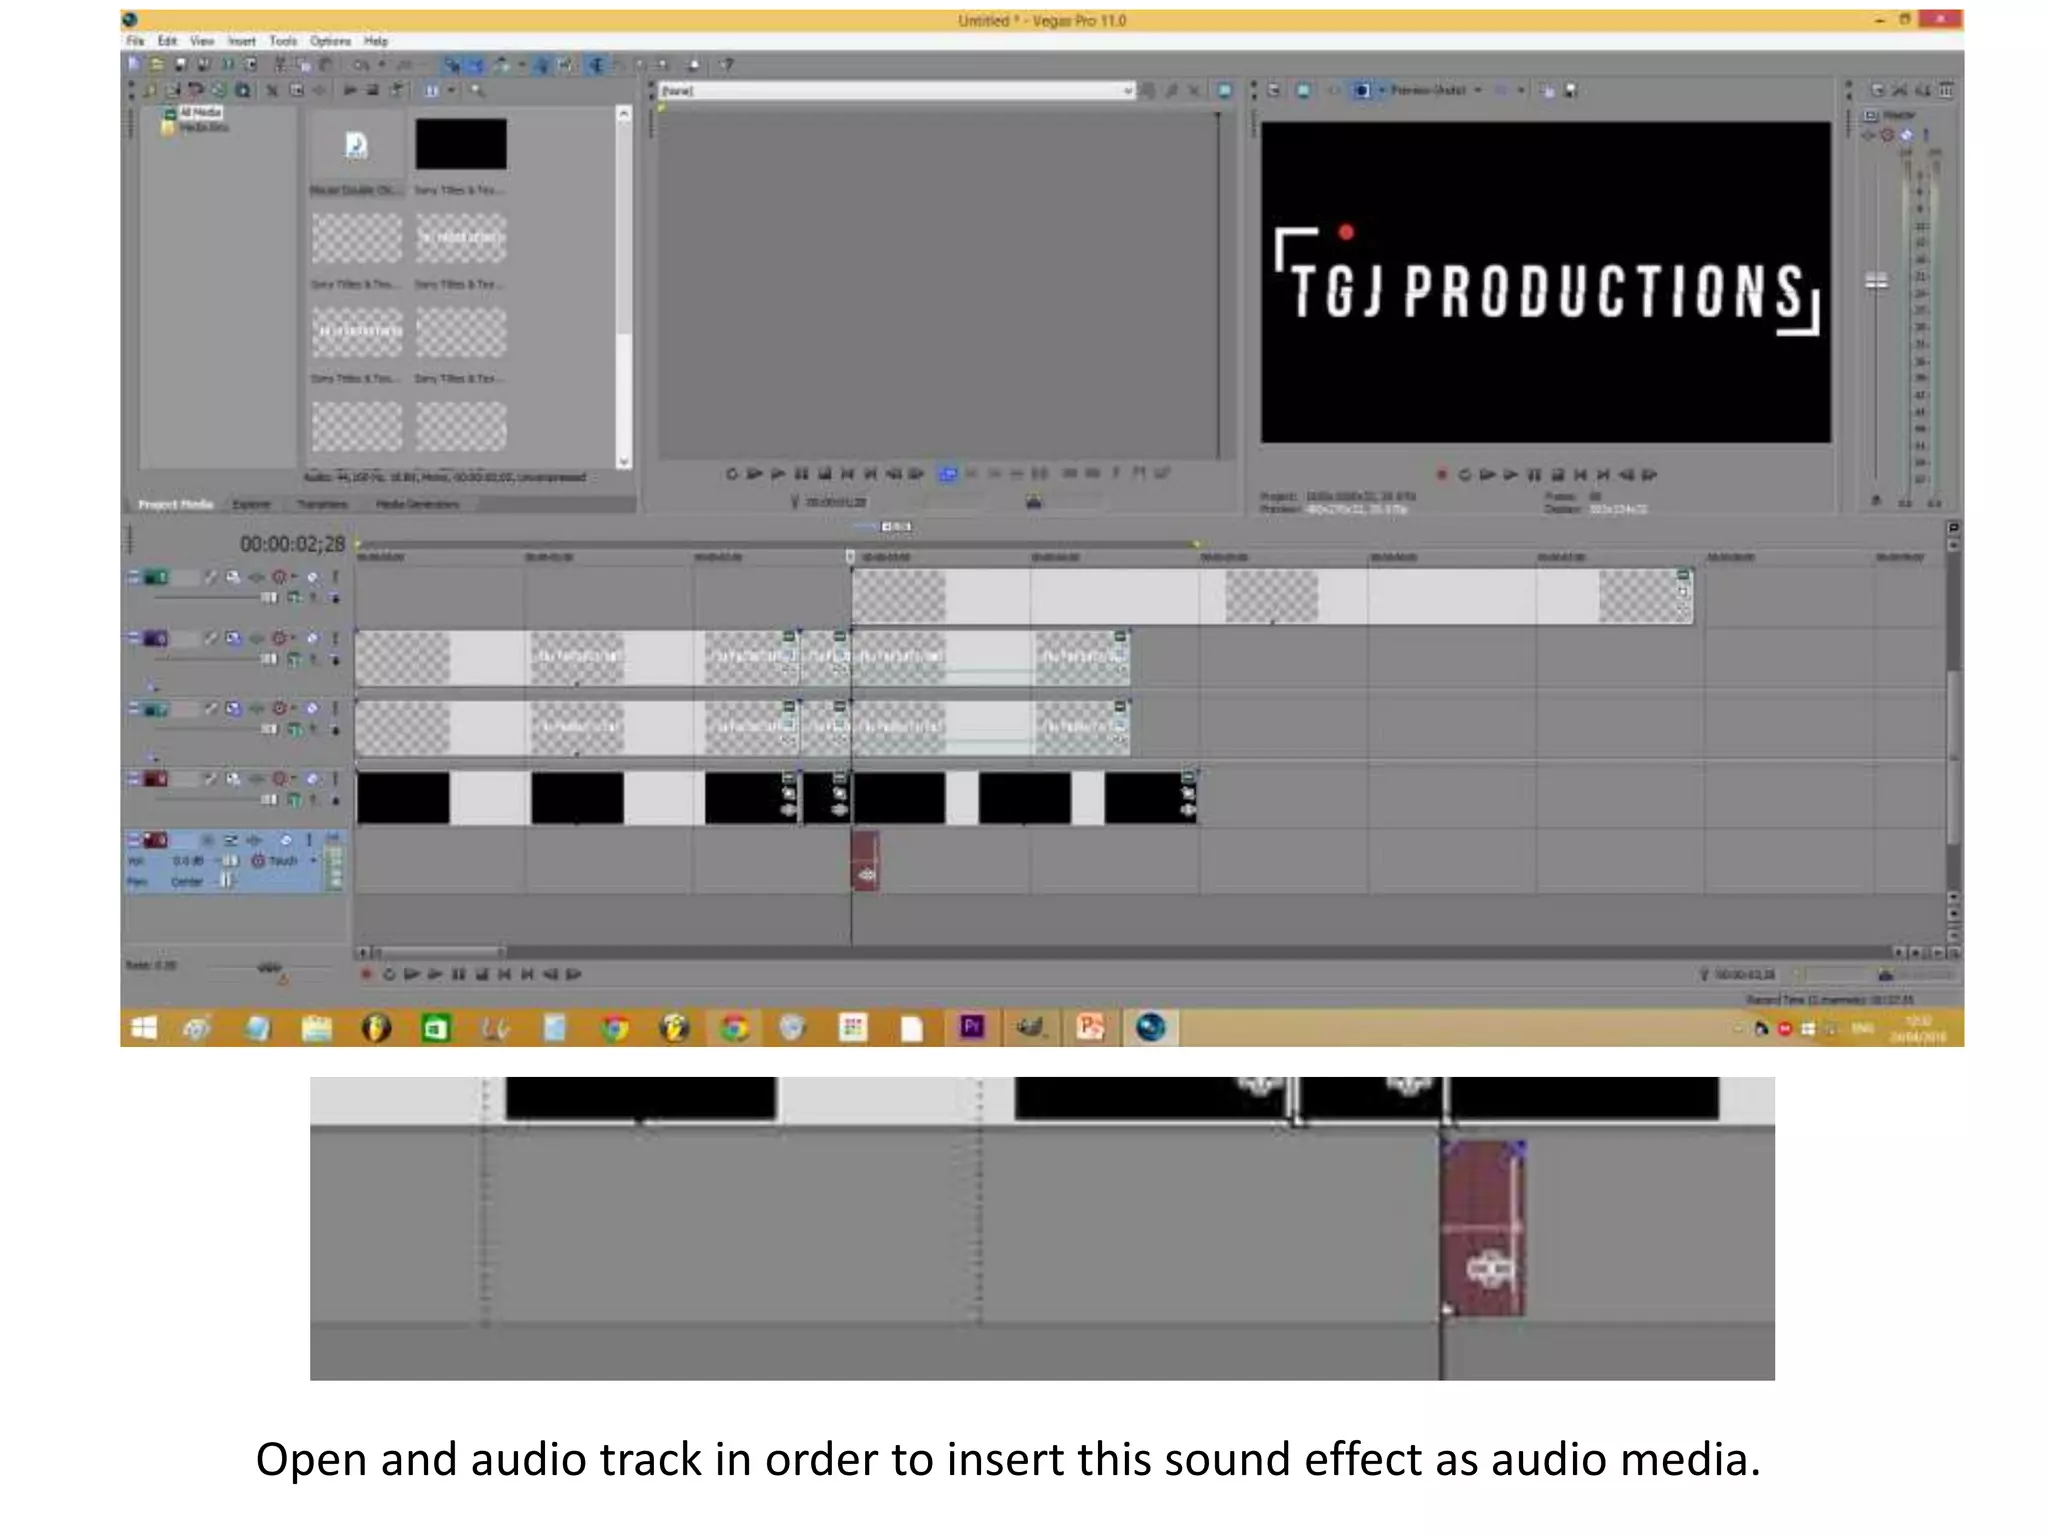Click the Save Snapshot icon in video preview
The image size is (2048, 1536).
click(x=1571, y=90)
